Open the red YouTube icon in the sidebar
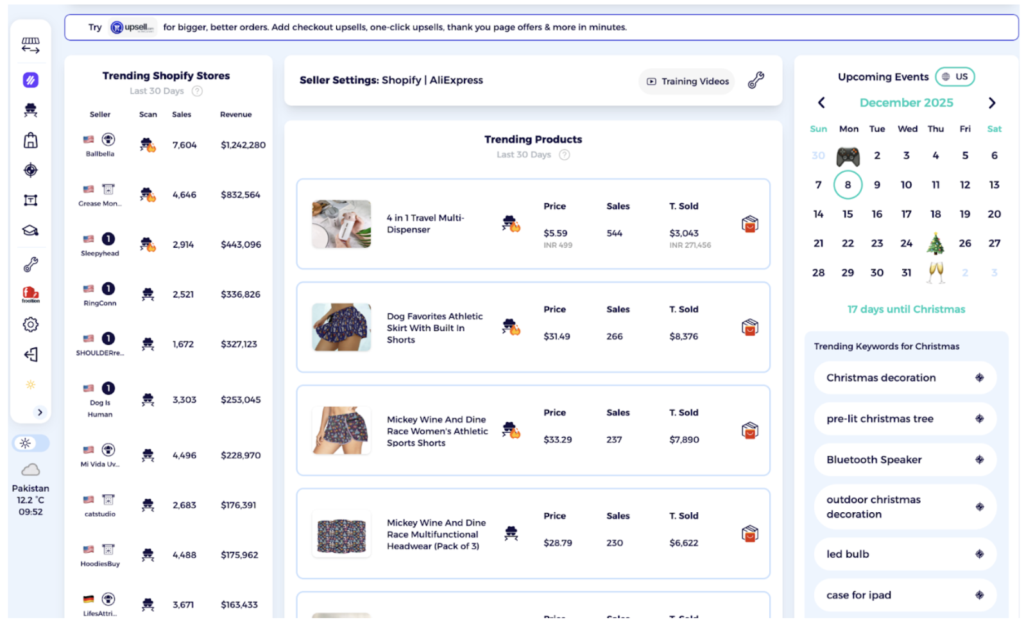This screenshot has height=629, width=1024. 30,295
